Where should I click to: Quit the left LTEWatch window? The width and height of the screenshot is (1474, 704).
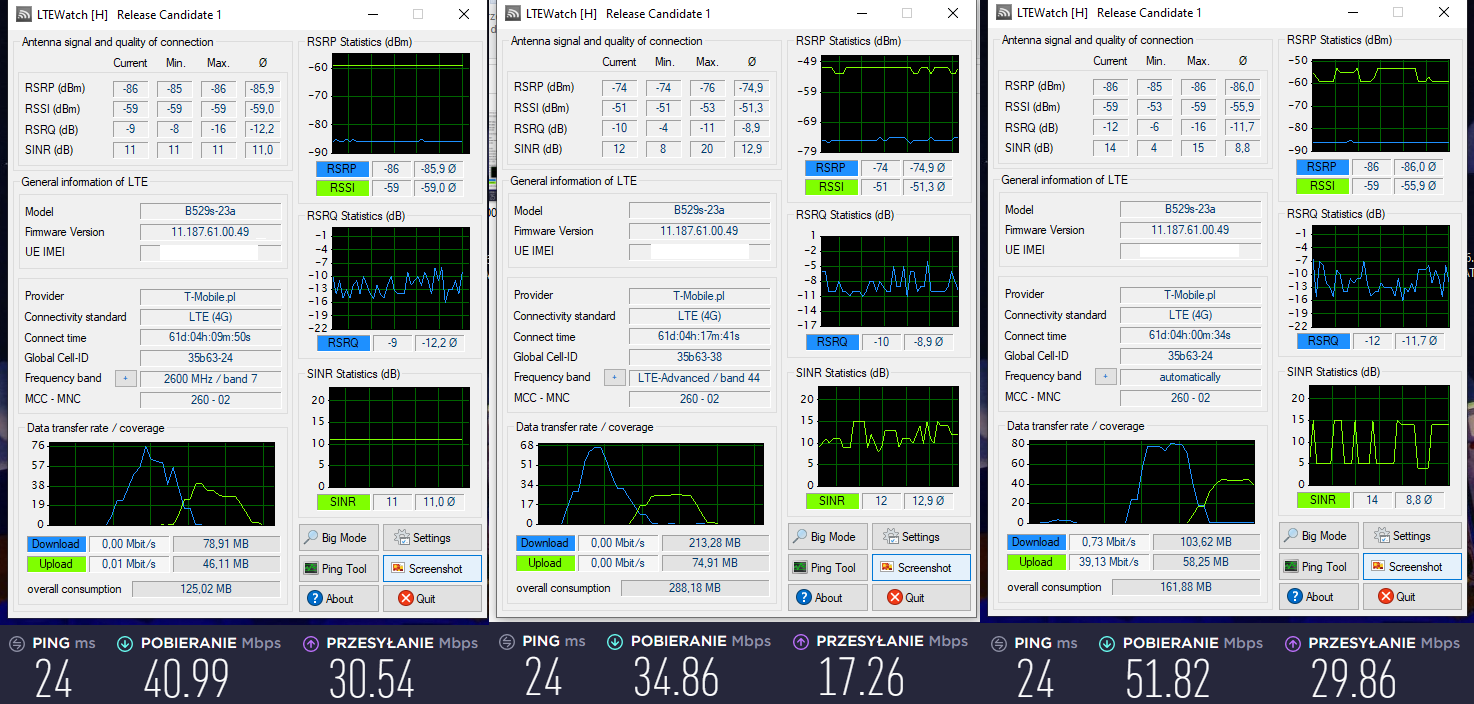coord(432,599)
